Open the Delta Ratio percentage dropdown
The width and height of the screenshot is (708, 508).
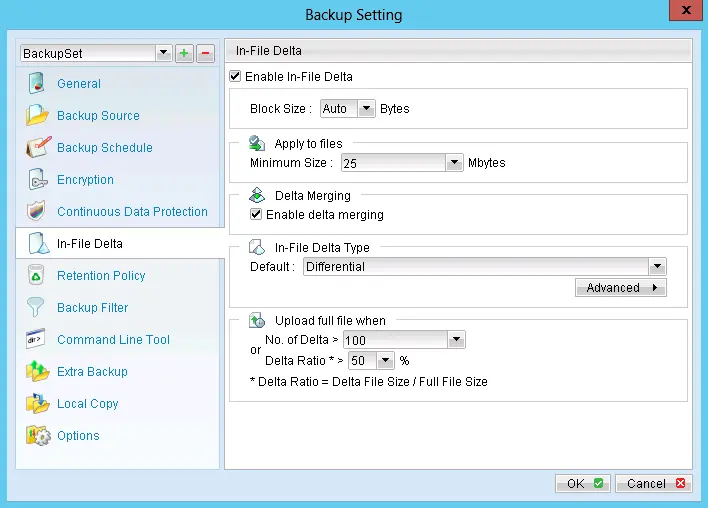pos(385,360)
